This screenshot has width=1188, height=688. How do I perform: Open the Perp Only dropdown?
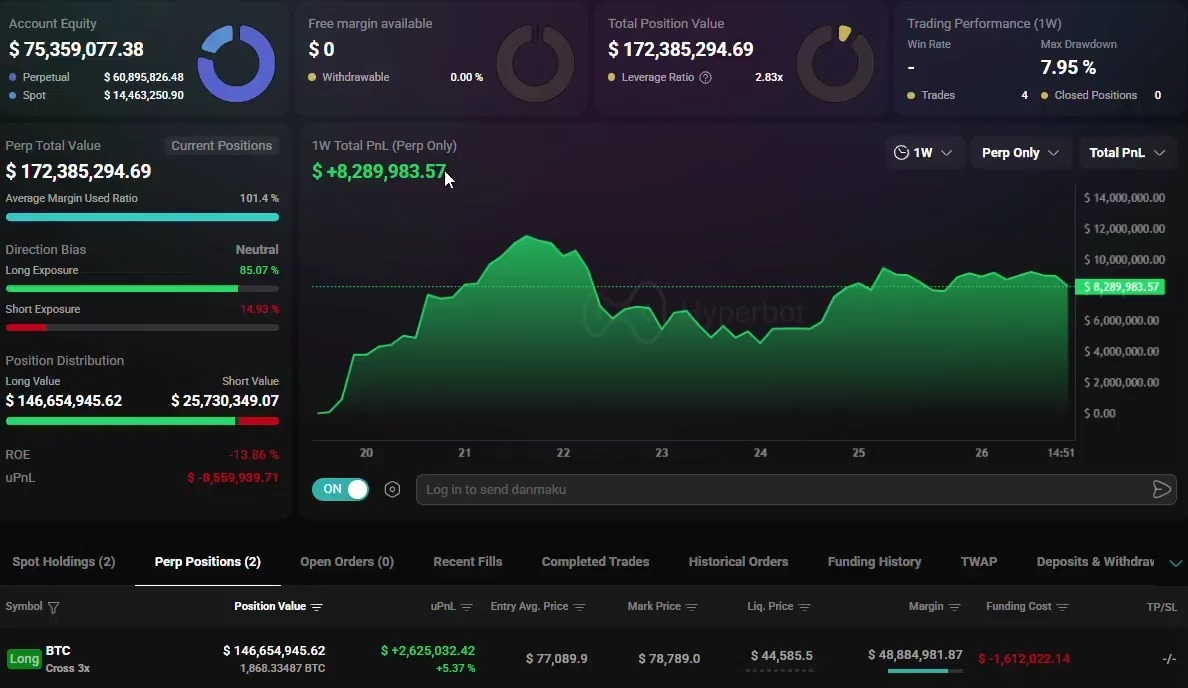point(1020,152)
